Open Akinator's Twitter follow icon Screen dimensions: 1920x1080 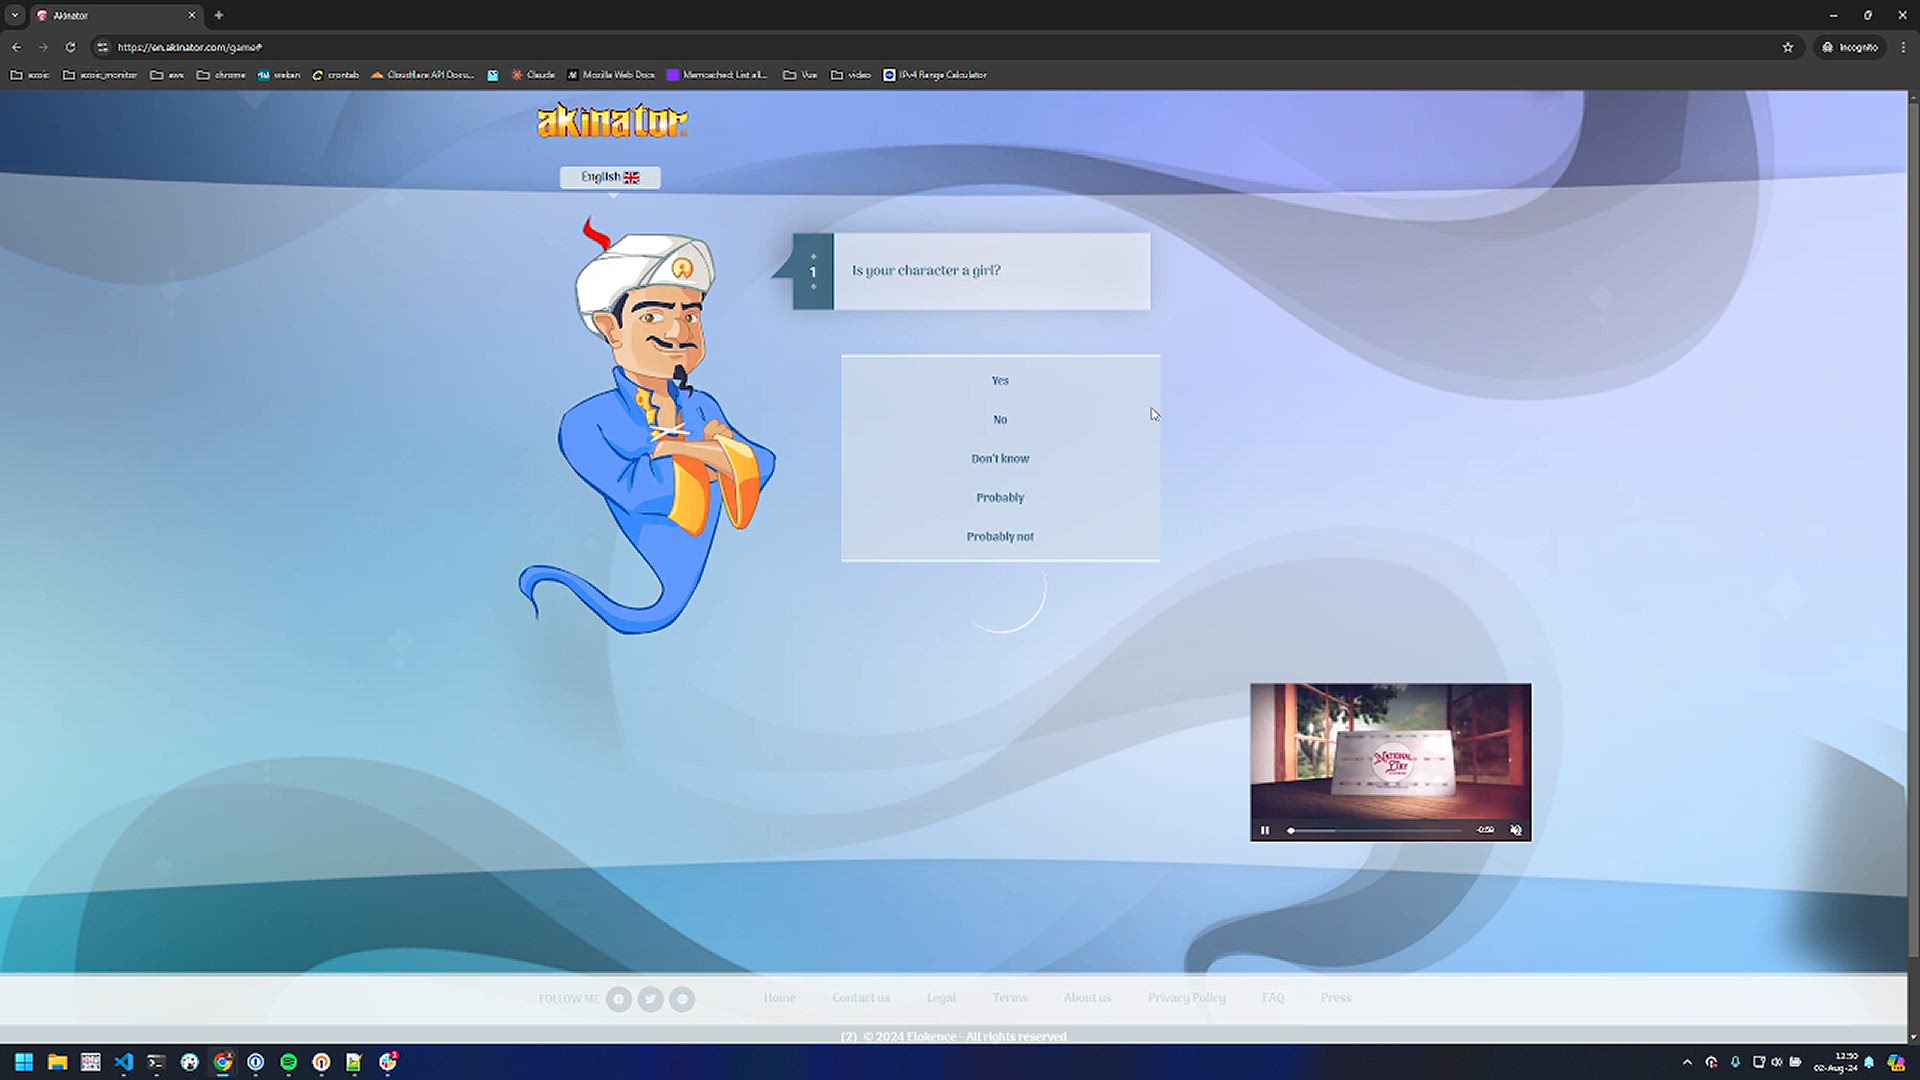pos(650,998)
